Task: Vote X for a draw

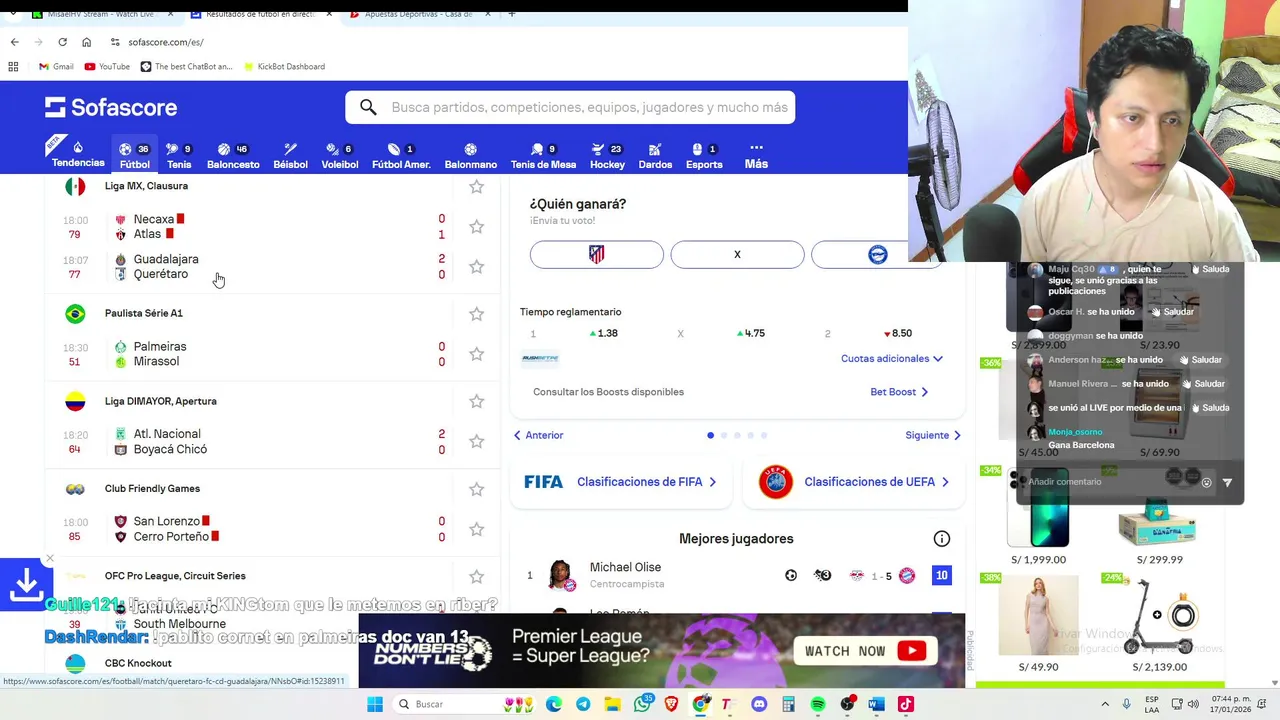Action: (x=737, y=255)
